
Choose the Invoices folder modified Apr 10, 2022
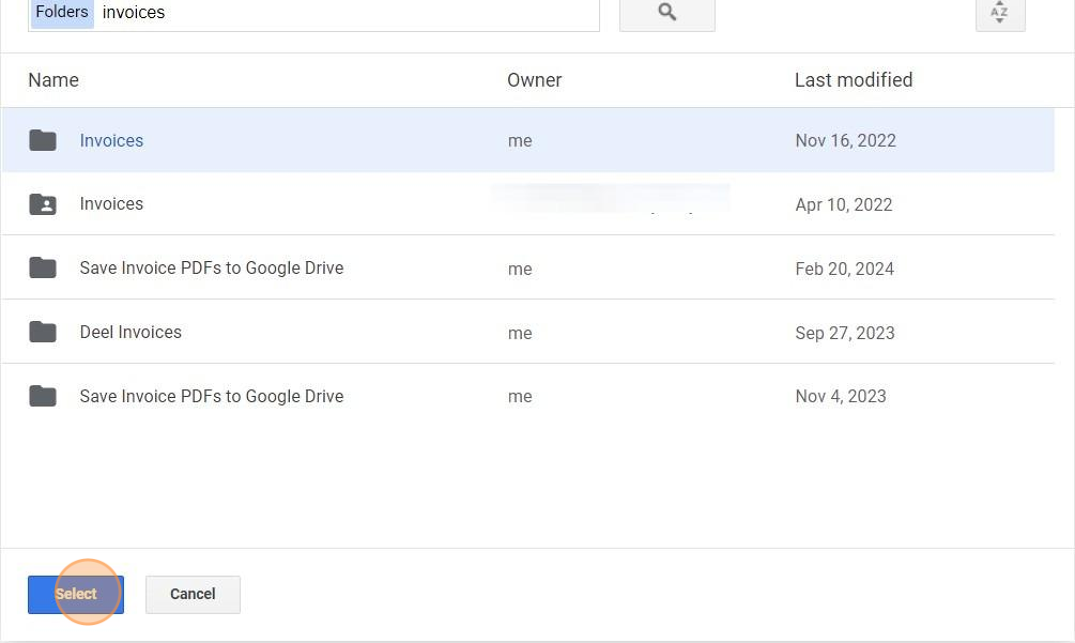tap(111, 204)
